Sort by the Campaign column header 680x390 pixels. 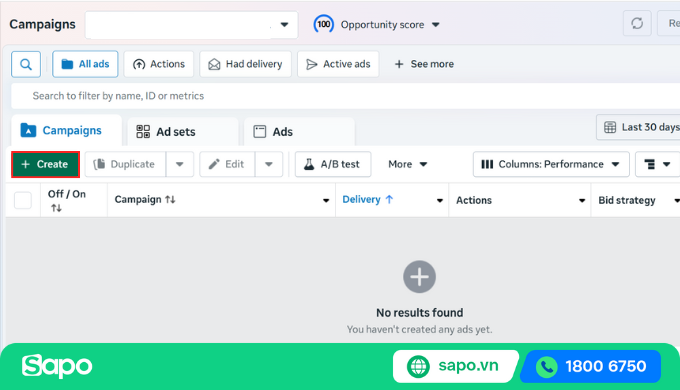145,200
